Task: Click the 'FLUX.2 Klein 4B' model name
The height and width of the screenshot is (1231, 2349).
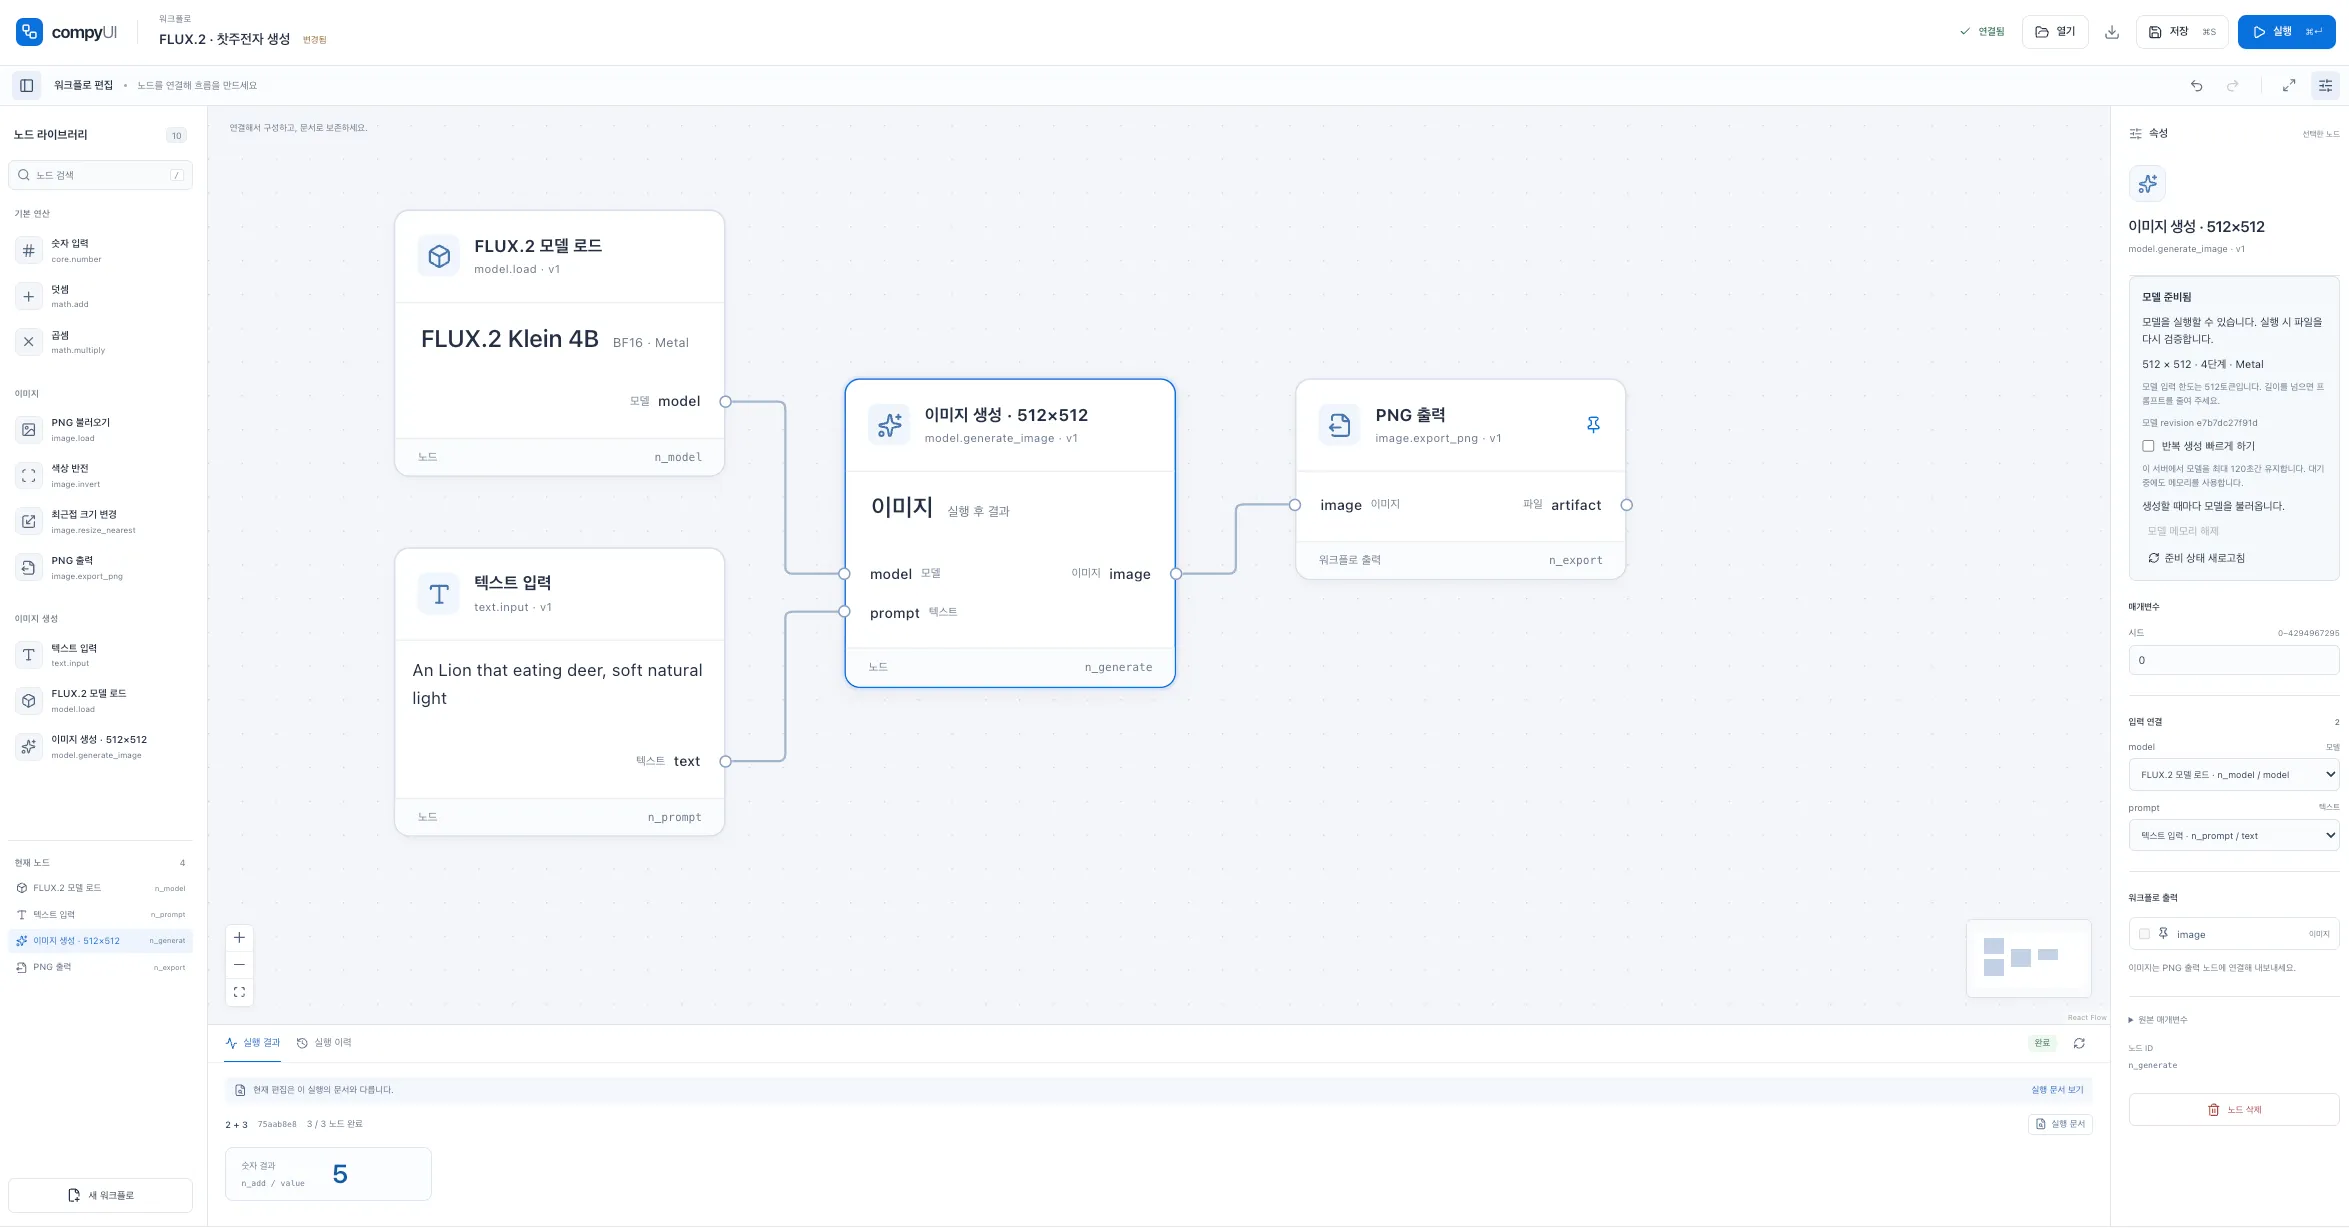Action: (510, 340)
